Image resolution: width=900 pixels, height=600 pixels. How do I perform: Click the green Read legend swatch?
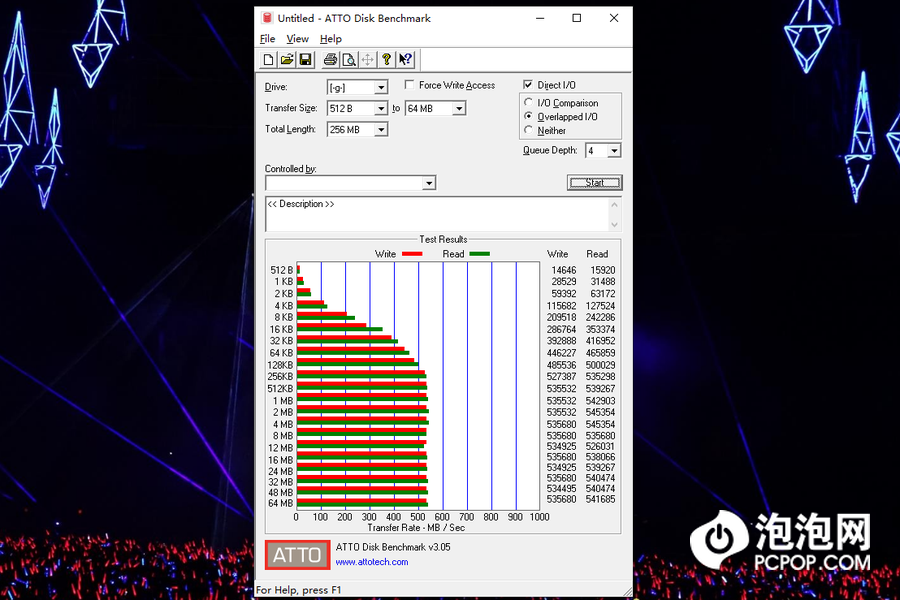[x=480, y=254]
